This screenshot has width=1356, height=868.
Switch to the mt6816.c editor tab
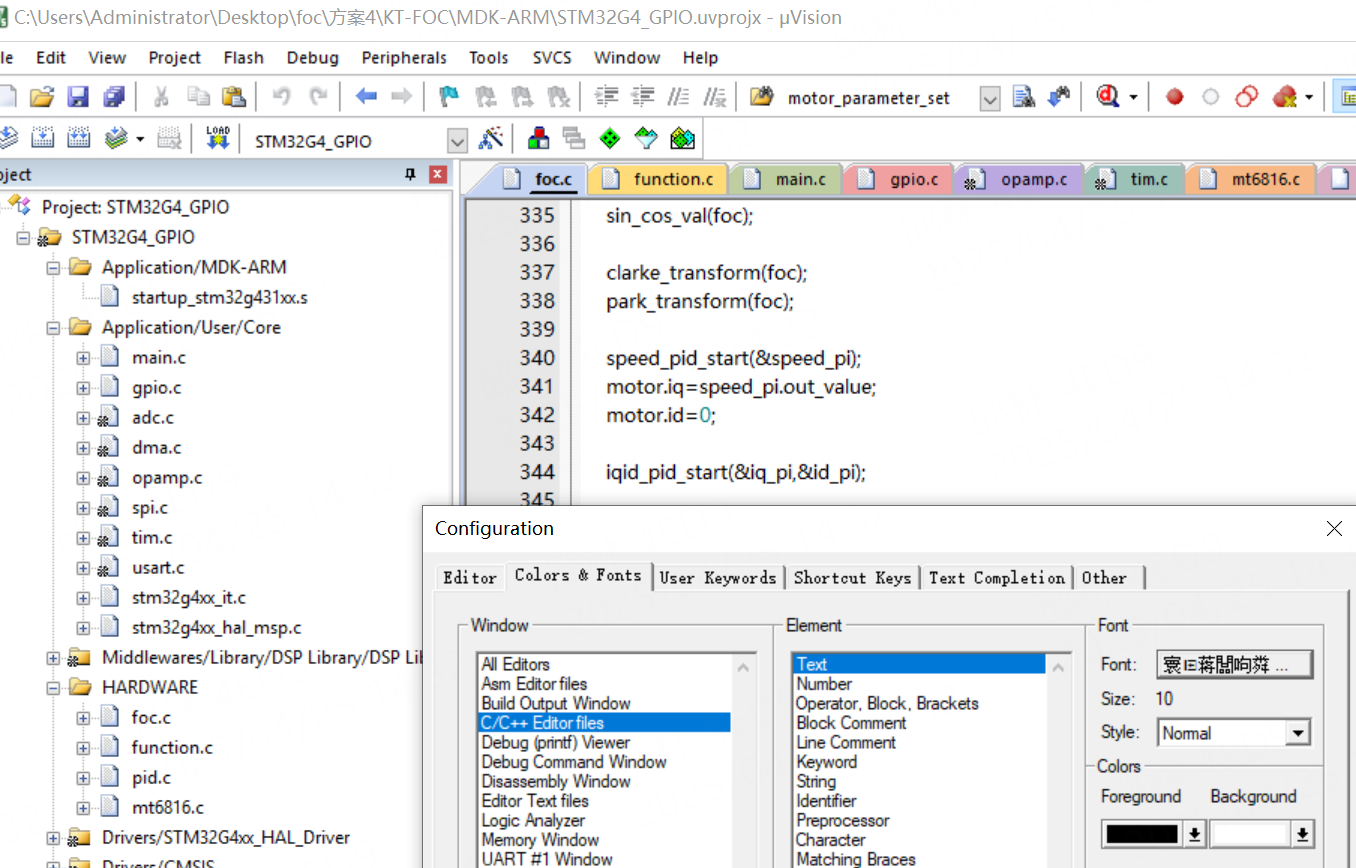pyautogui.click(x=1251, y=179)
